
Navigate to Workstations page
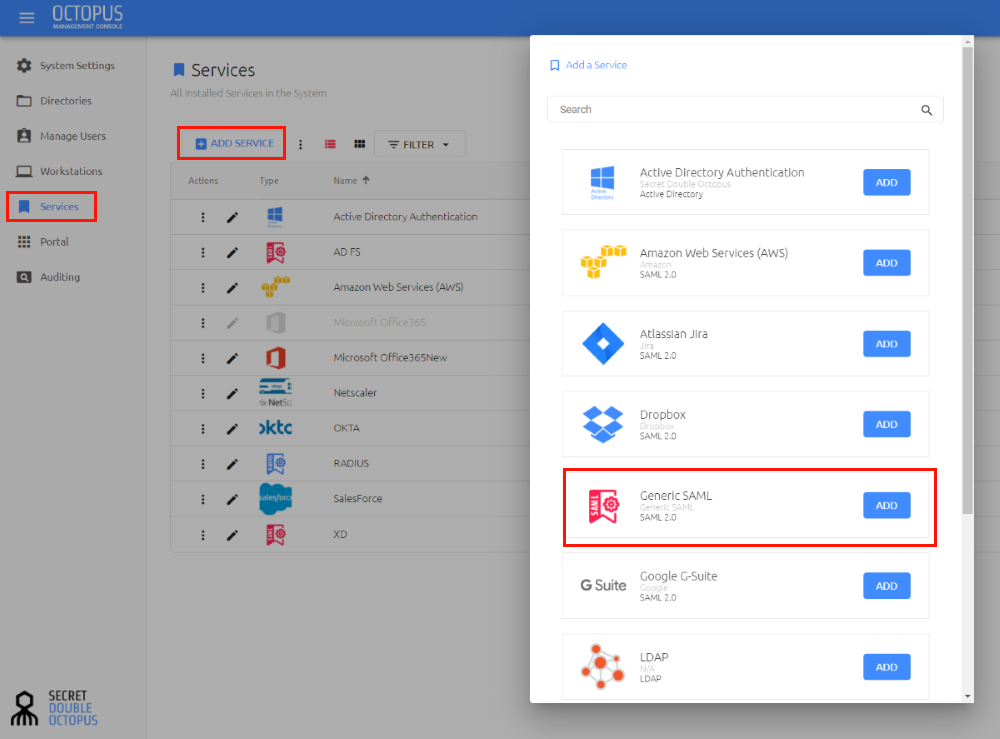(59, 171)
